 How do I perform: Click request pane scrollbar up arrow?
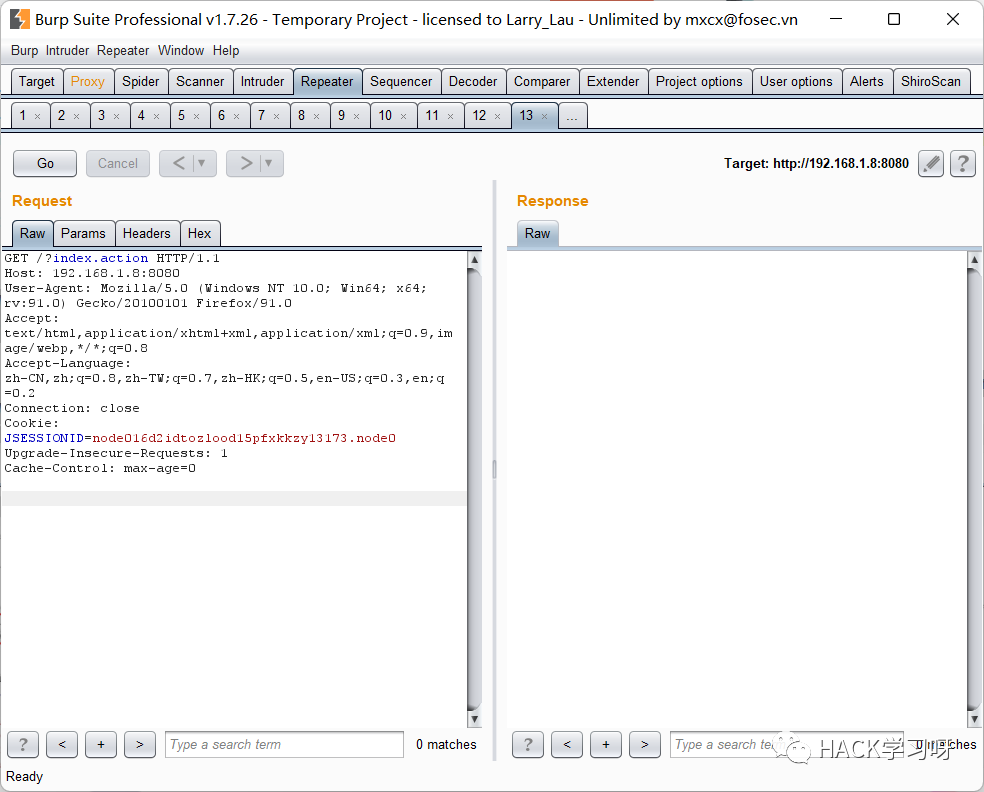(474, 259)
